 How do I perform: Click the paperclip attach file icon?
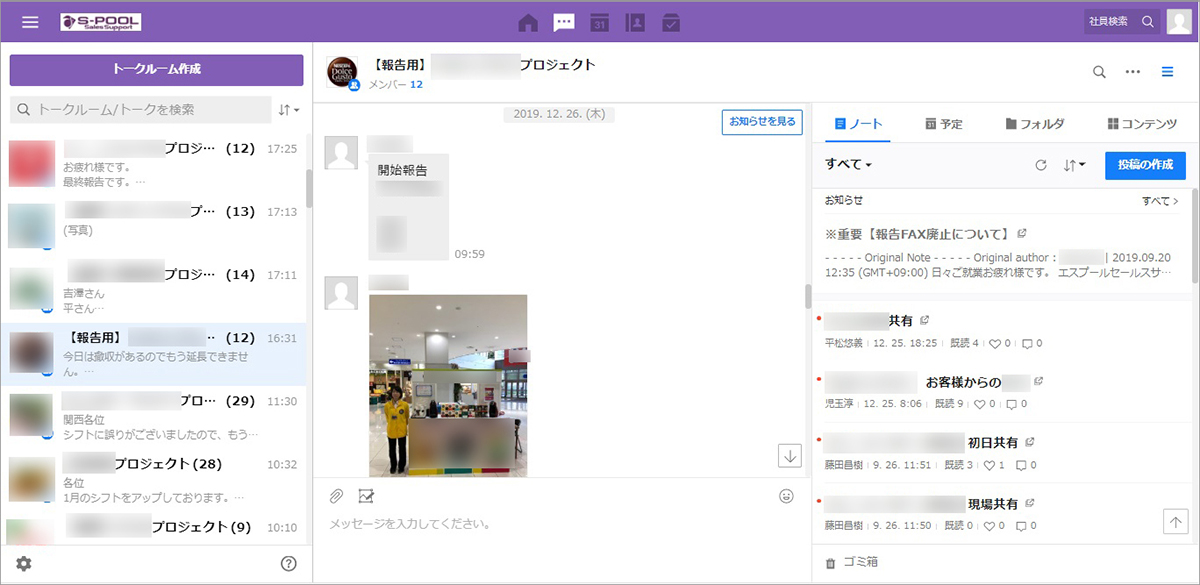(x=337, y=496)
